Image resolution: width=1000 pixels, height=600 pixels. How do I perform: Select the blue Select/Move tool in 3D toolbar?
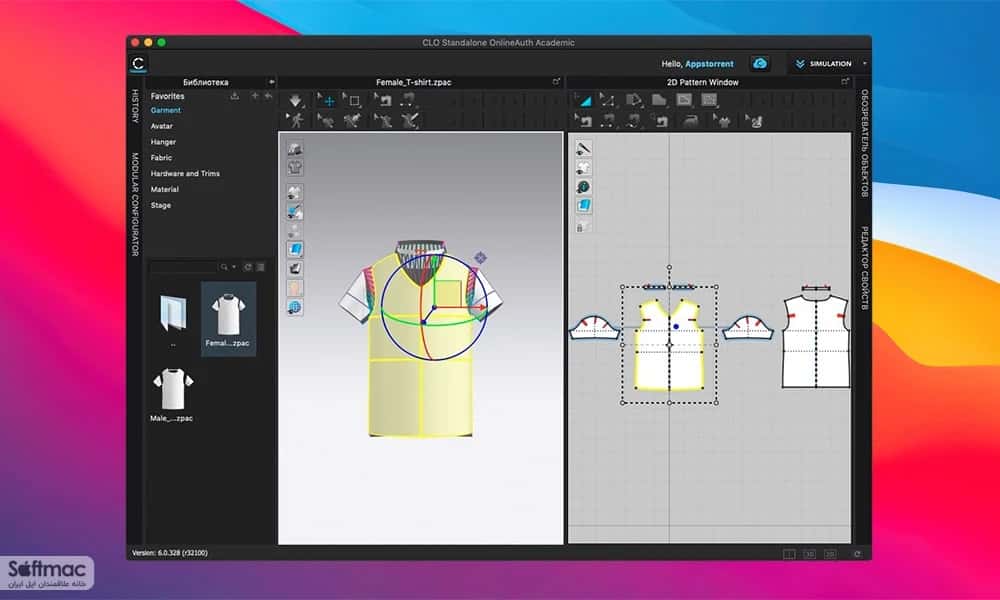coord(328,101)
